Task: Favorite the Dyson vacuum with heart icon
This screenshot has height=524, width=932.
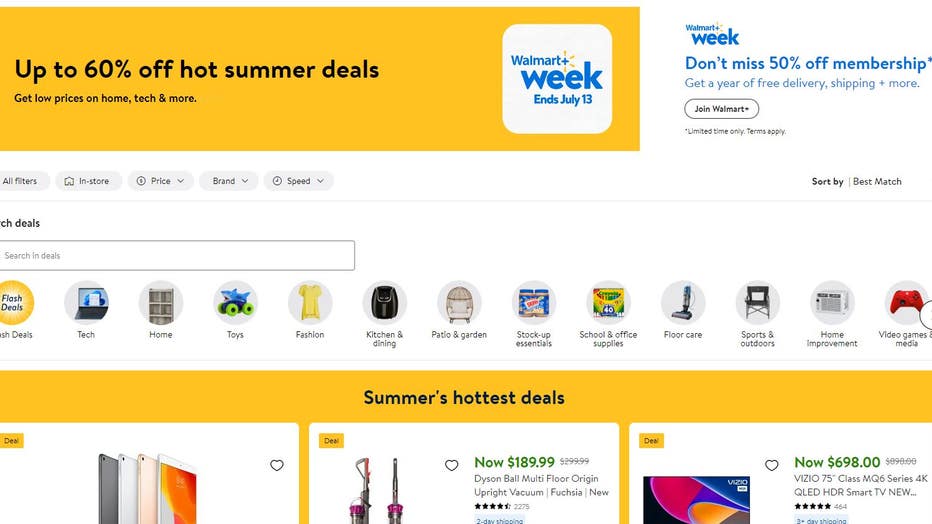Action: pos(452,465)
